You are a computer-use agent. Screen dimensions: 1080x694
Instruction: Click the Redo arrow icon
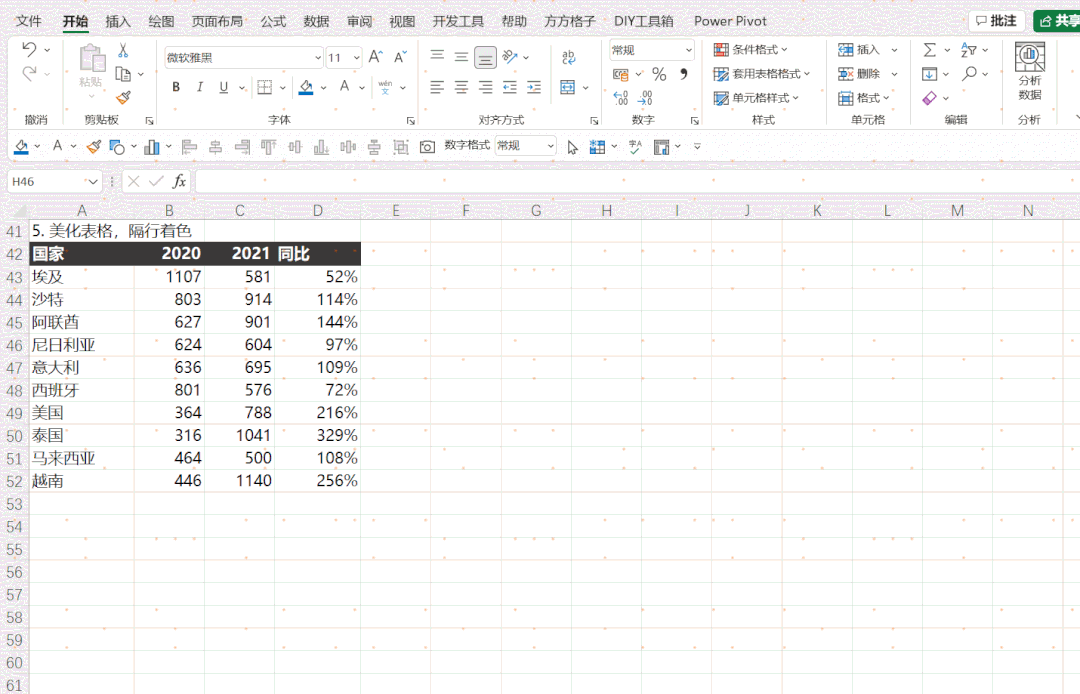pyautogui.click(x=29, y=74)
